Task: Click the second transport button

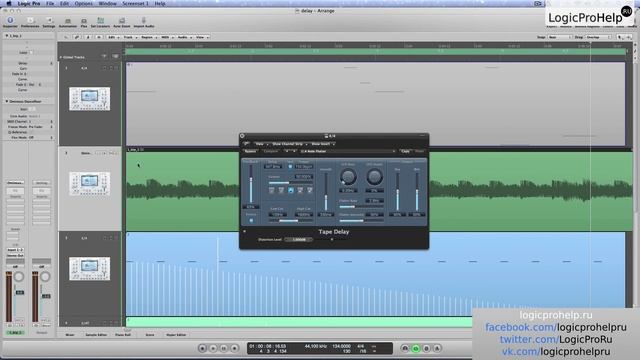Action: [x=213, y=348]
